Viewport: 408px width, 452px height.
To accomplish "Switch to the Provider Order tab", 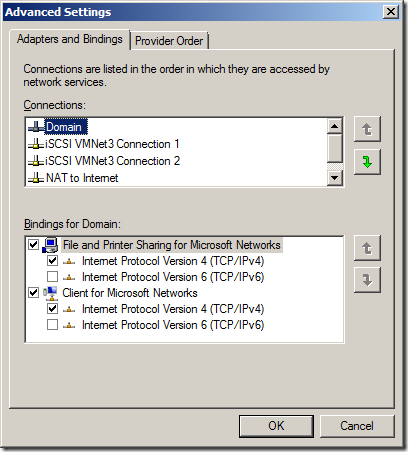I will point(169,41).
